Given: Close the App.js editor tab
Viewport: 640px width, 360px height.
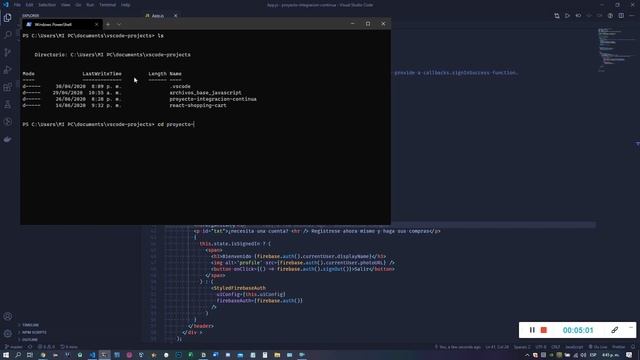Looking at the screenshot, I should (x=176, y=16).
